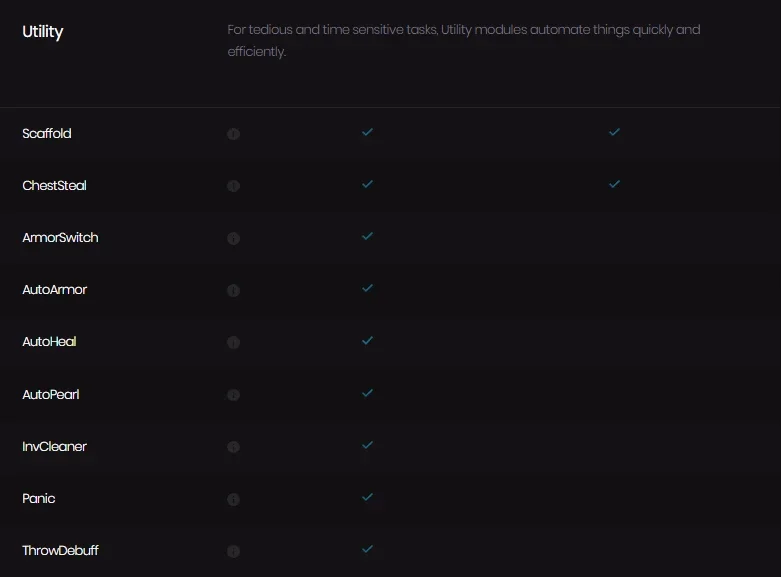
Task: Click the Utility modules description text
Action: pos(464,40)
